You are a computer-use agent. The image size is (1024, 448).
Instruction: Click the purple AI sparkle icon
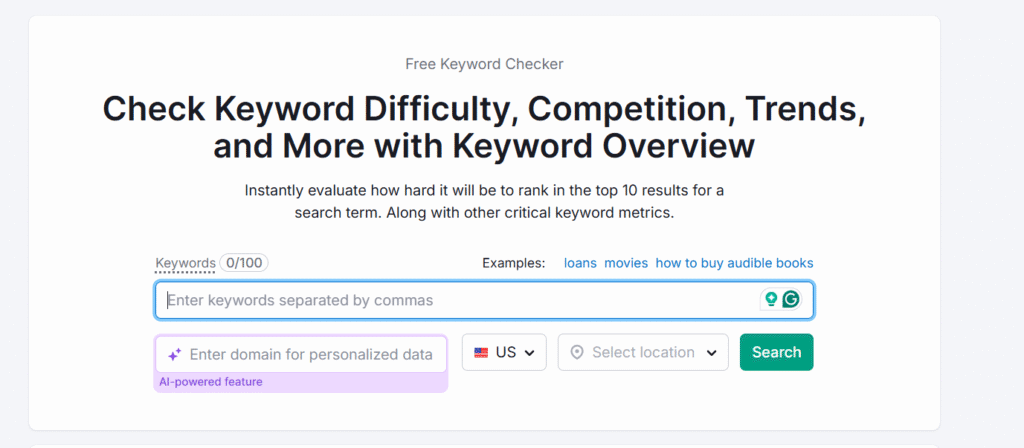[174, 355]
